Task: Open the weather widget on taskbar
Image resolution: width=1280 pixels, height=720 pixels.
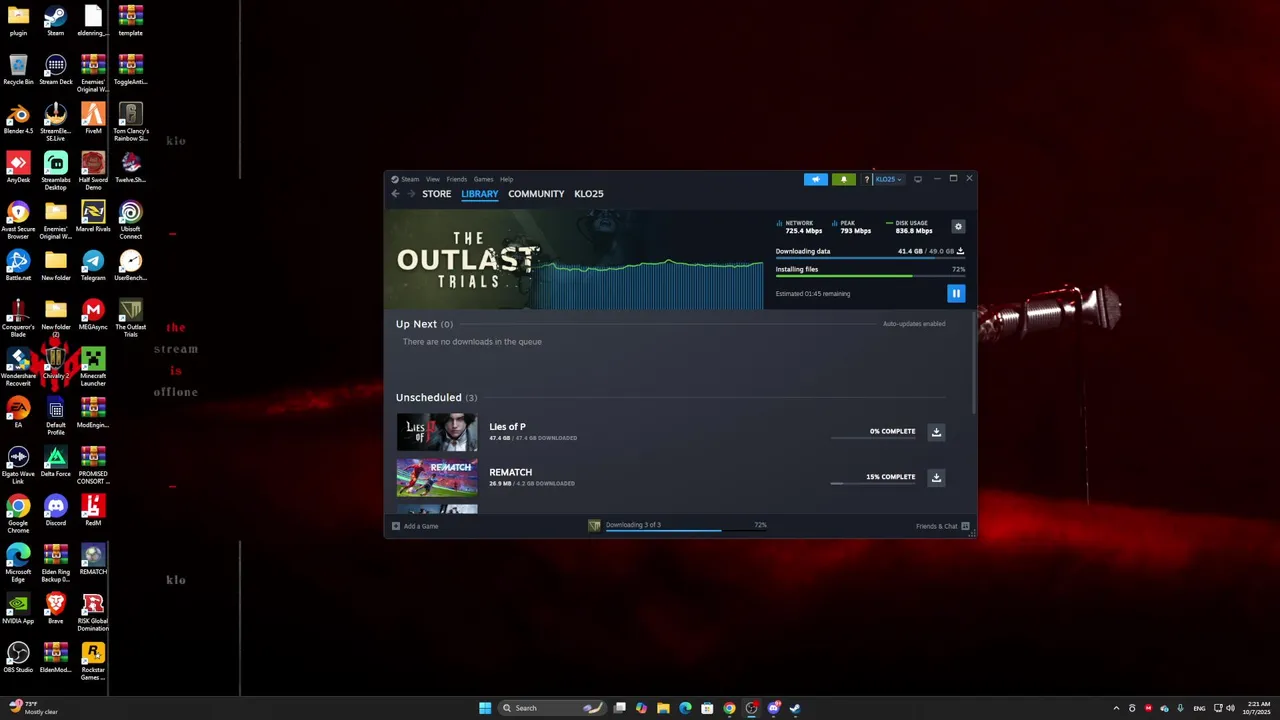Action: click(33, 708)
